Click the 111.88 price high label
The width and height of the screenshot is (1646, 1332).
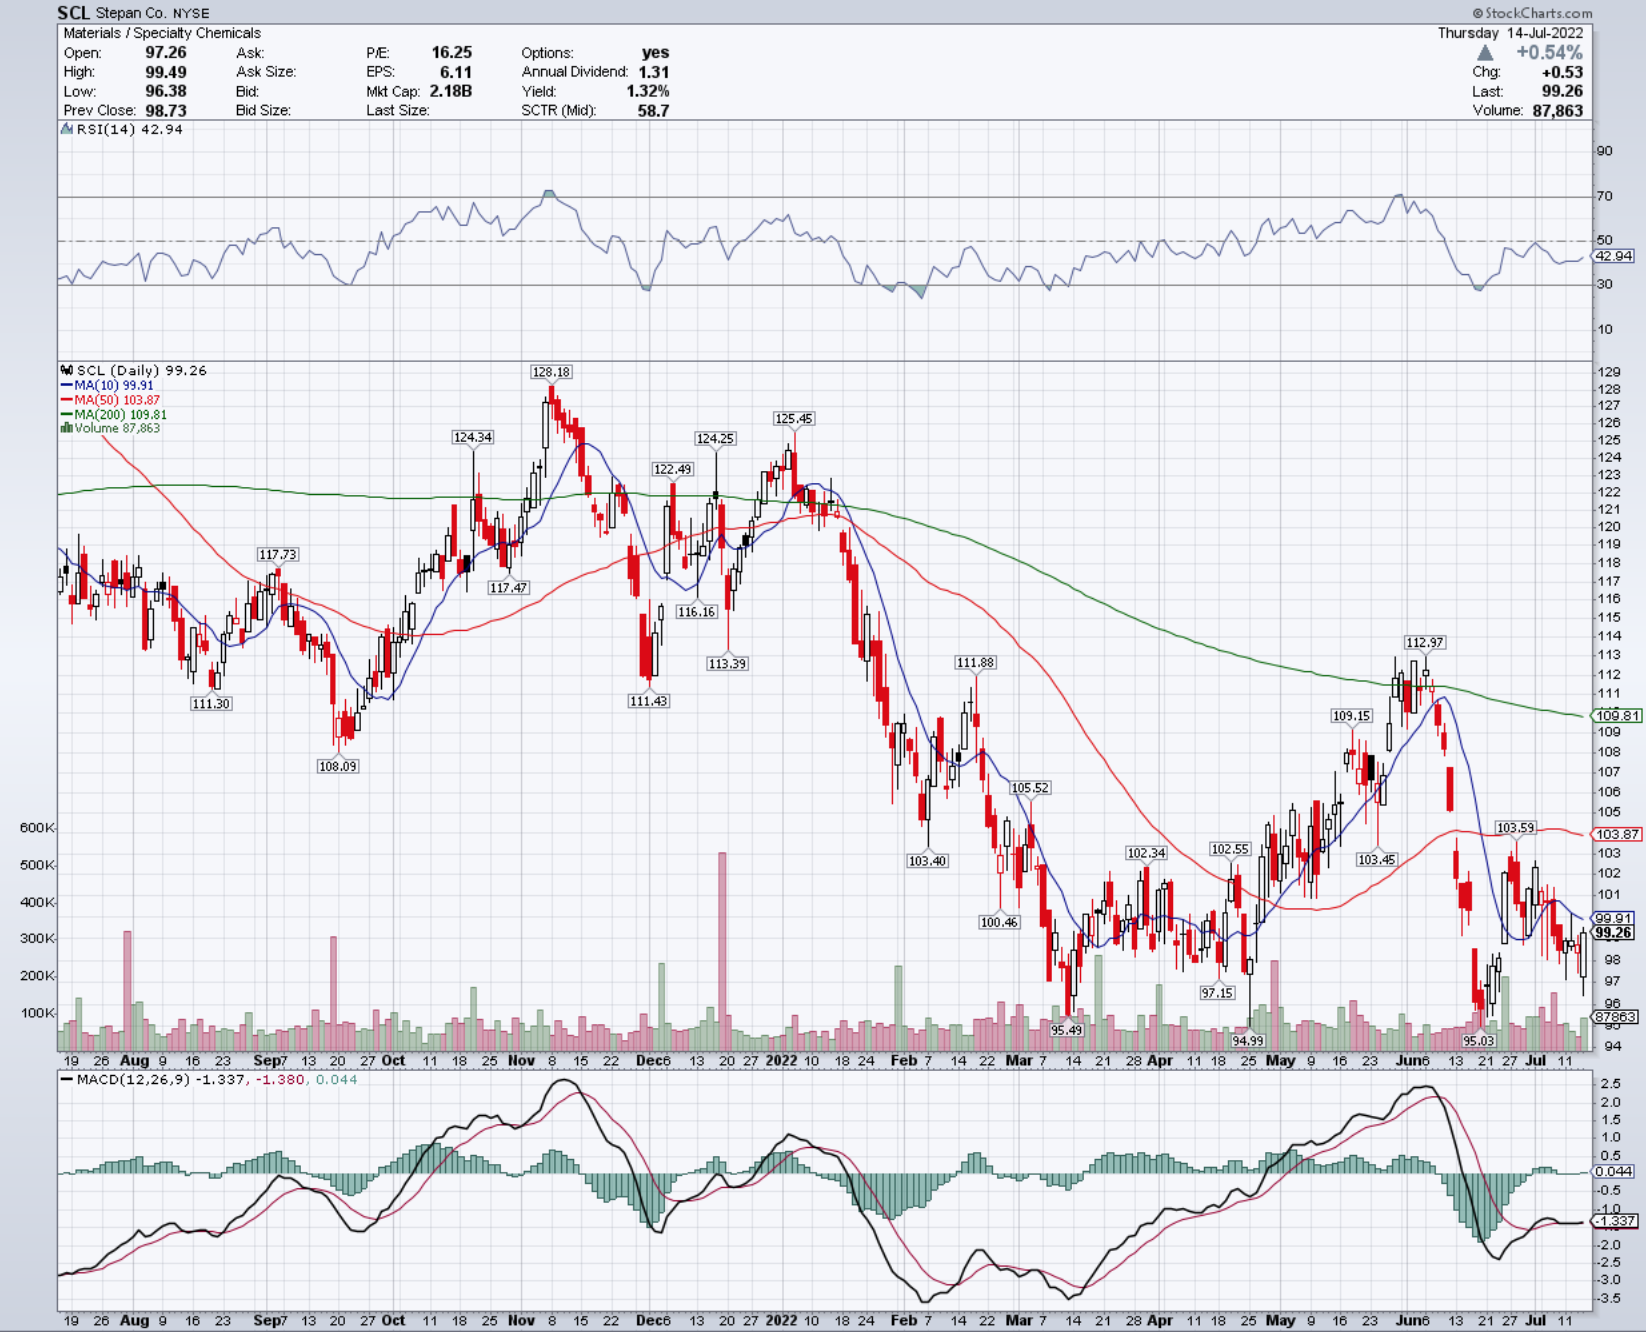(x=976, y=662)
